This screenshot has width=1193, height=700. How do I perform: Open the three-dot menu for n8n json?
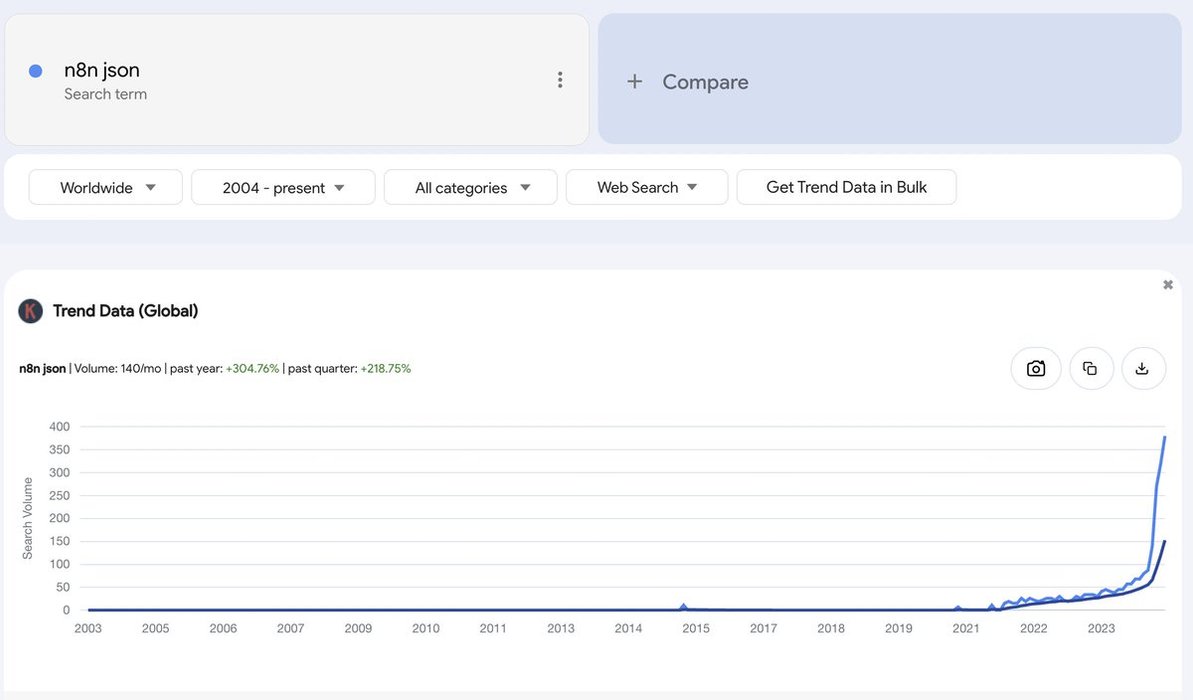(x=560, y=80)
